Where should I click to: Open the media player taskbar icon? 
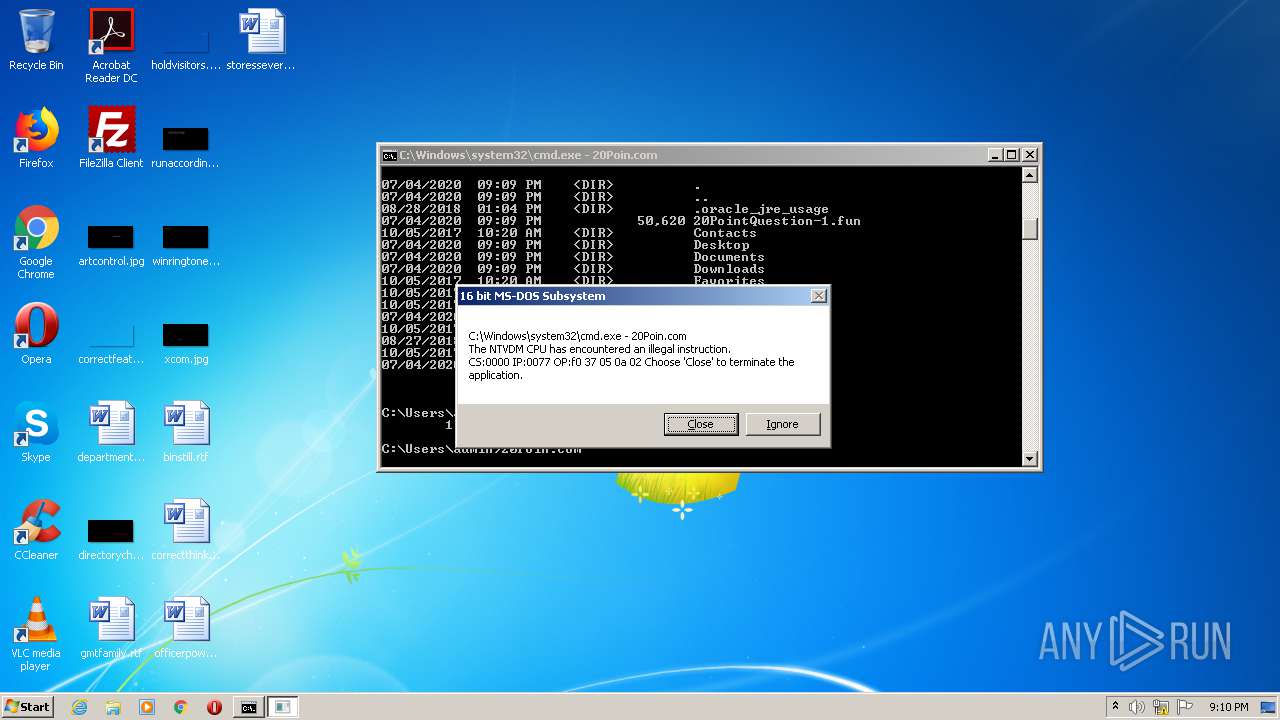147,707
